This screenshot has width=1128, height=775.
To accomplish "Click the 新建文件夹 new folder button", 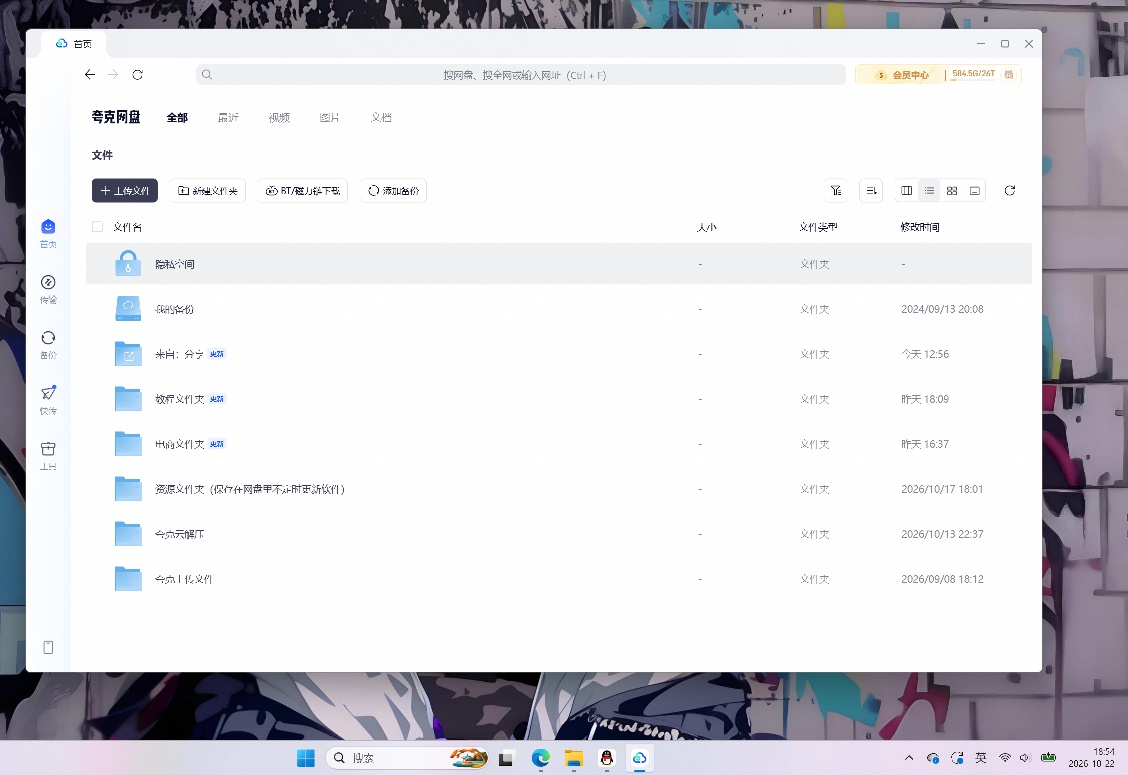I will click(208, 191).
